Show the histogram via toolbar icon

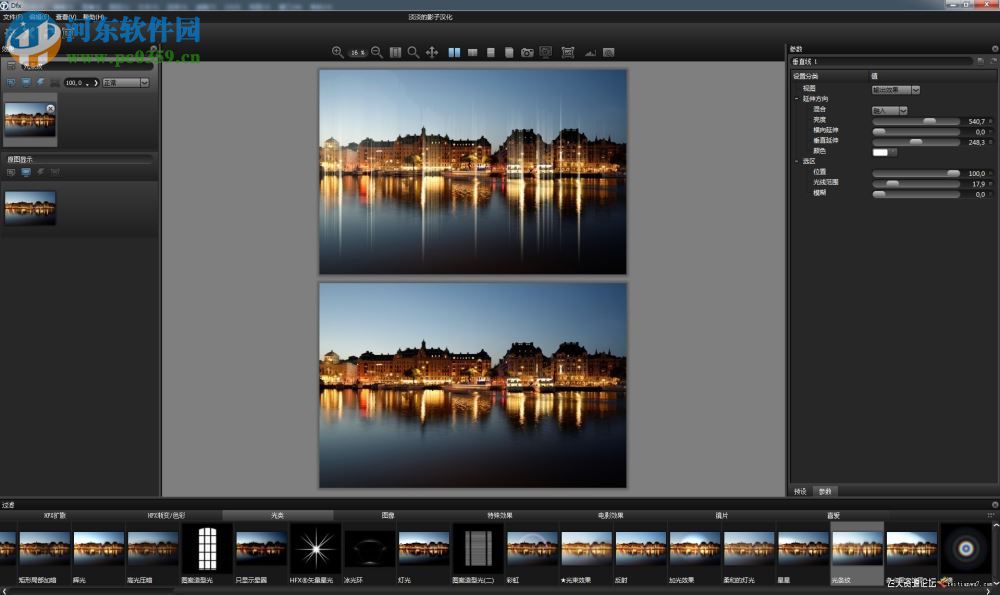tap(589, 52)
